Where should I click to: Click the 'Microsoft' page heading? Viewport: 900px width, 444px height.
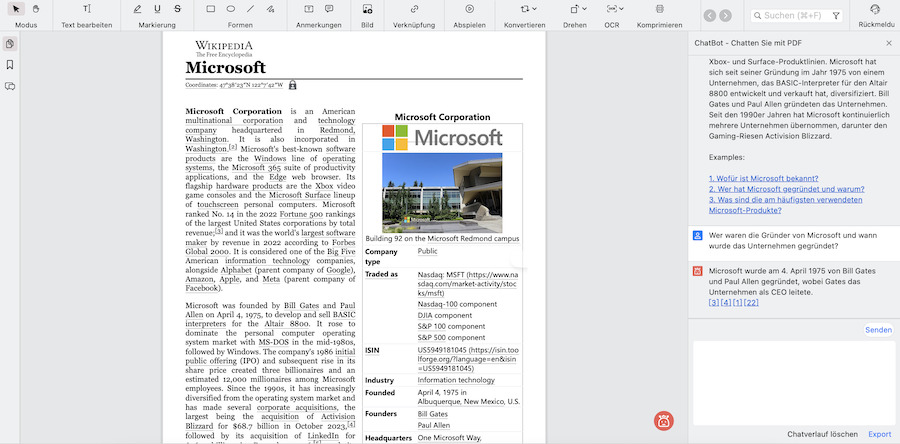coord(226,68)
